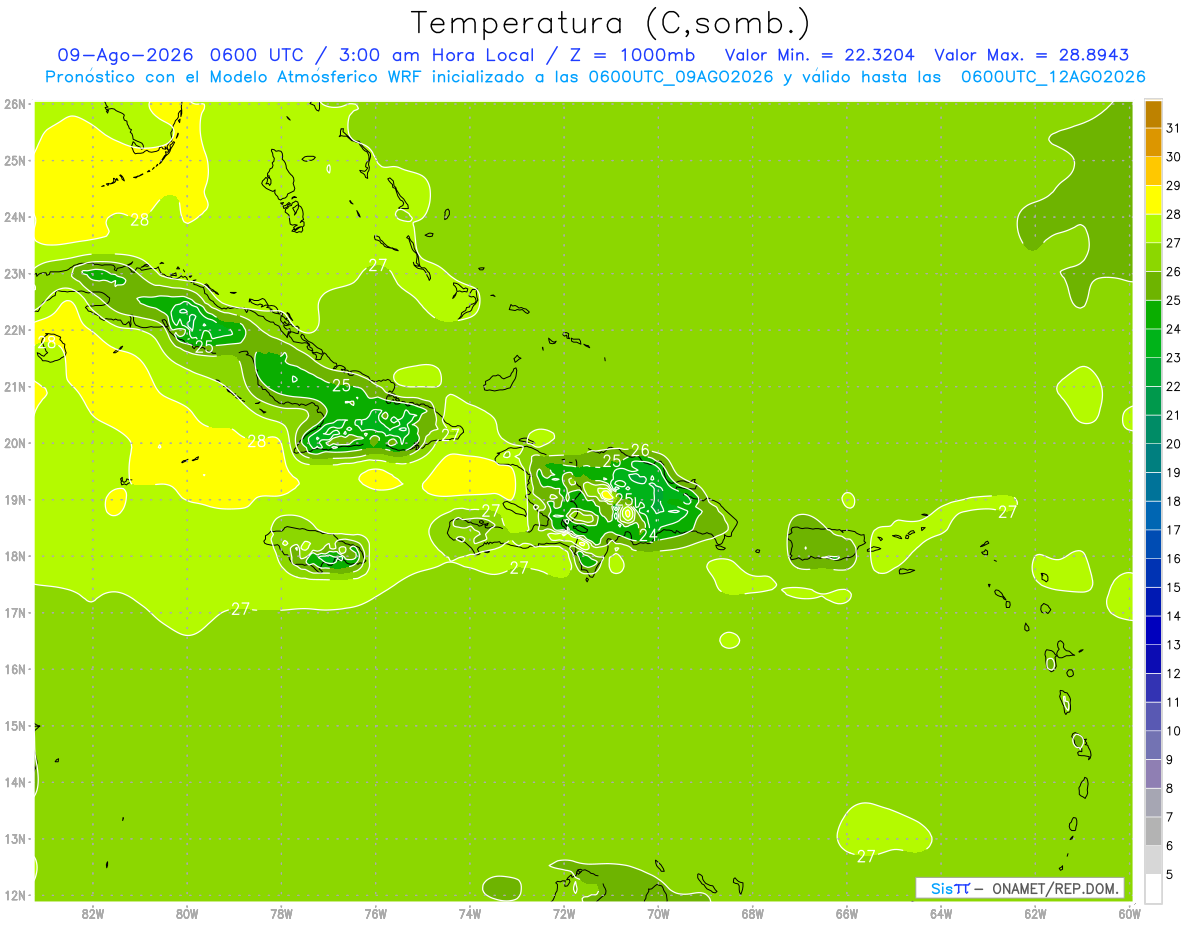Click the '19N' latitude axis label
The image size is (1200, 927).
(14, 500)
